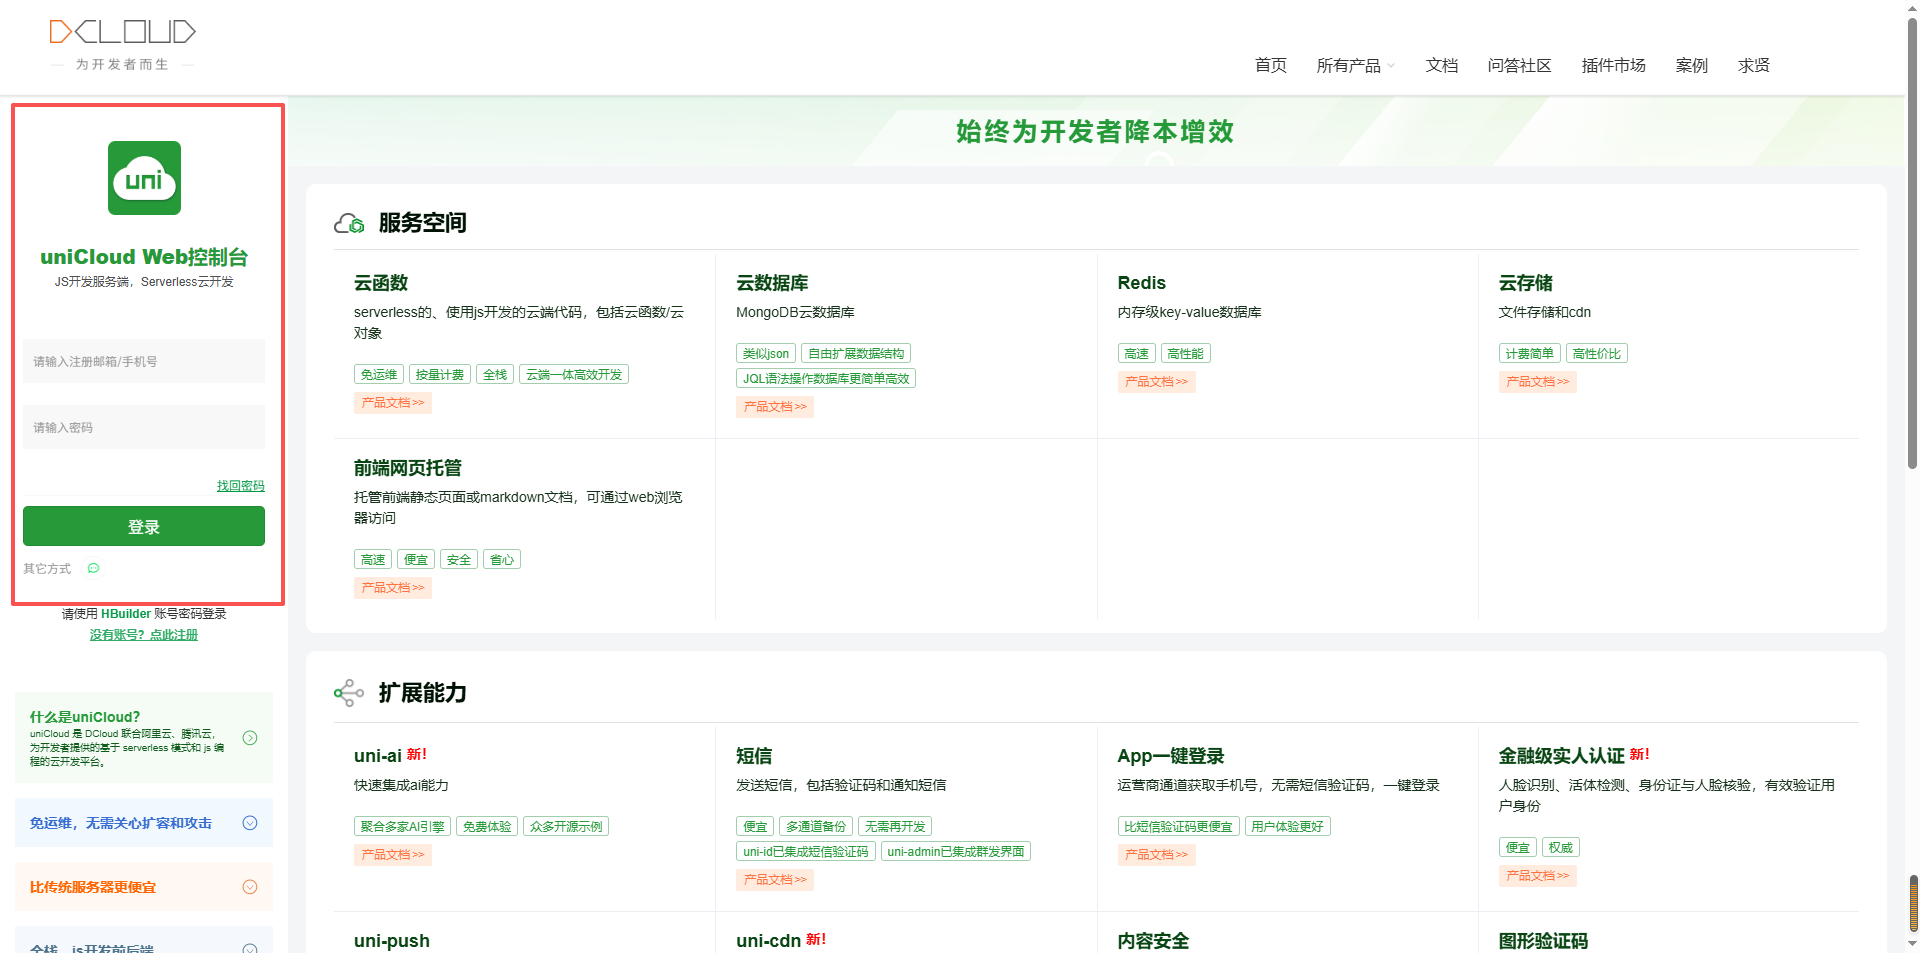Click the cloud icon beside 服务空间 heading
The width and height of the screenshot is (1920, 953).
click(348, 223)
